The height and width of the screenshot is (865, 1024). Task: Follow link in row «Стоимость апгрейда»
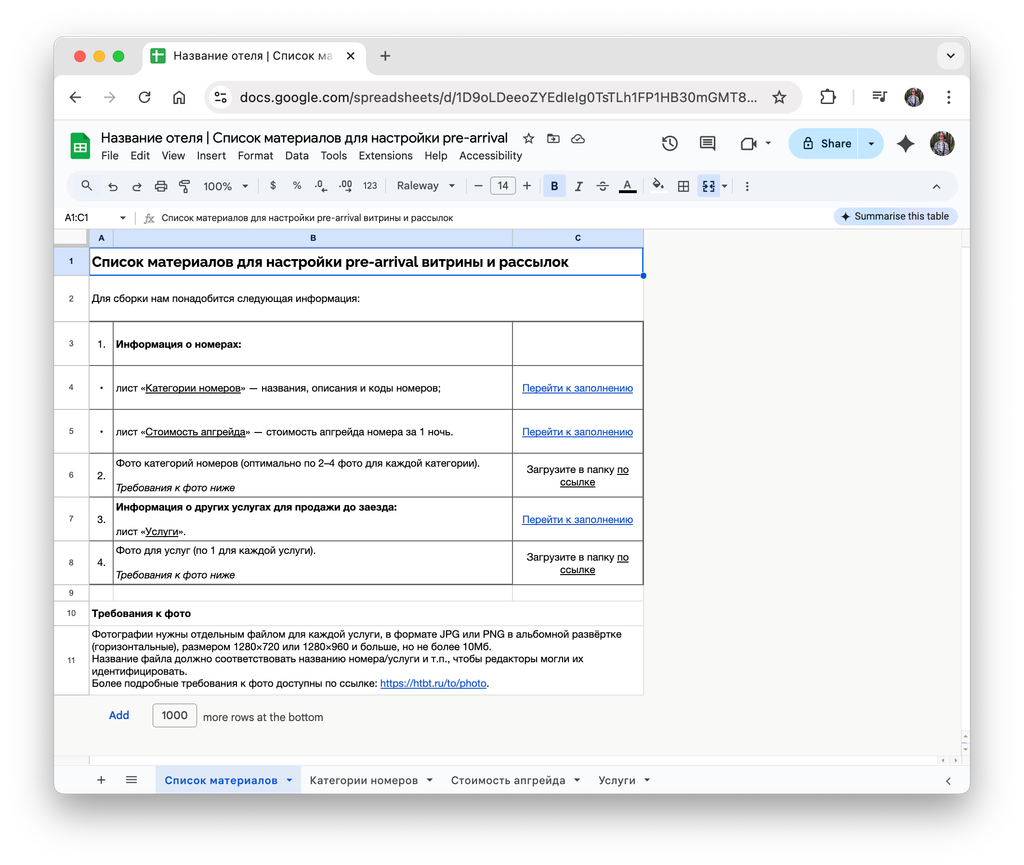click(x=577, y=432)
